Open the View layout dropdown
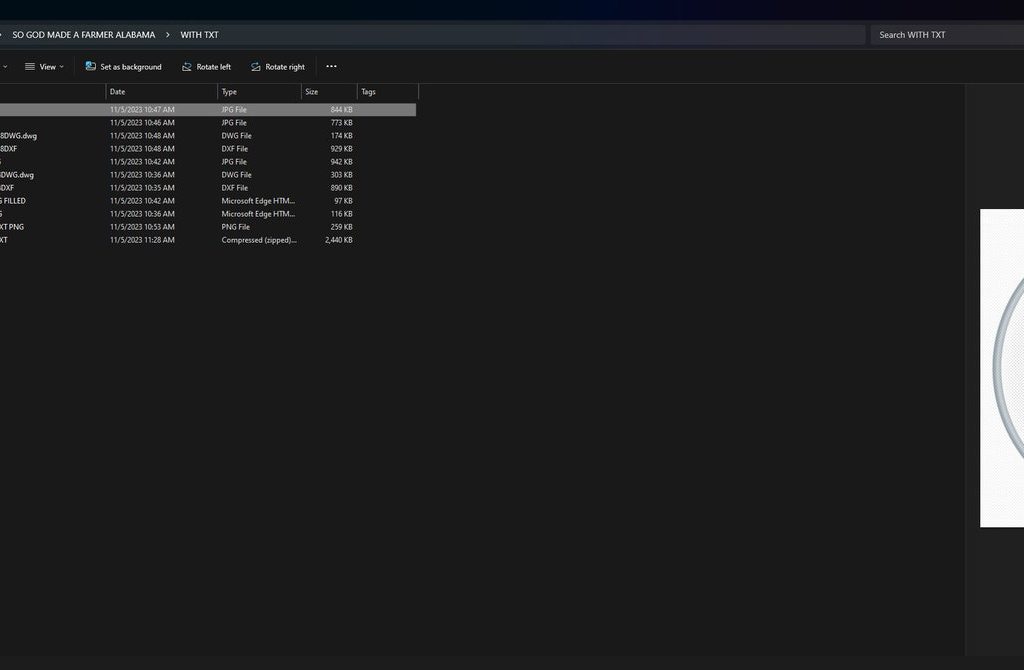This screenshot has height=670, width=1024. pos(44,67)
